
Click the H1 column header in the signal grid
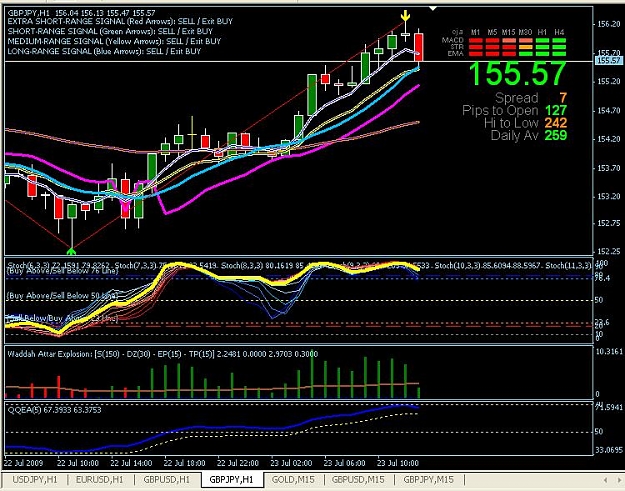[542, 32]
